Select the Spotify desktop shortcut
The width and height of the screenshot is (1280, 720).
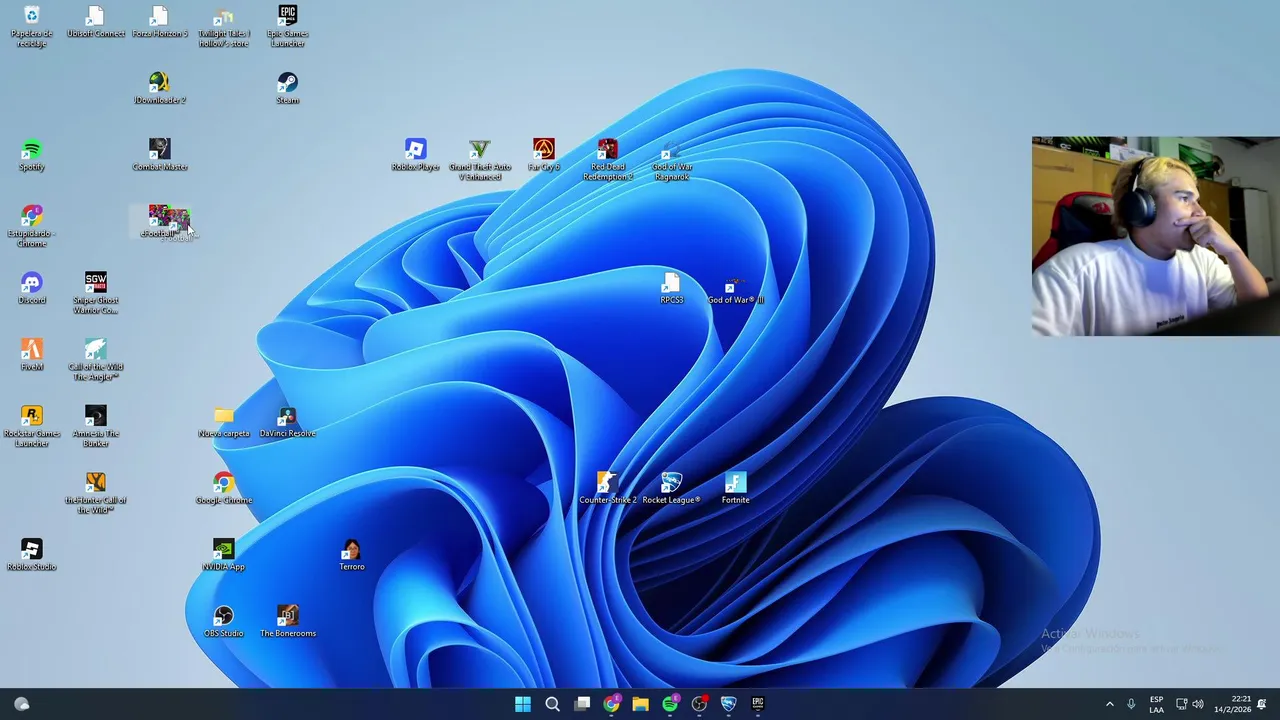[x=31, y=155]
